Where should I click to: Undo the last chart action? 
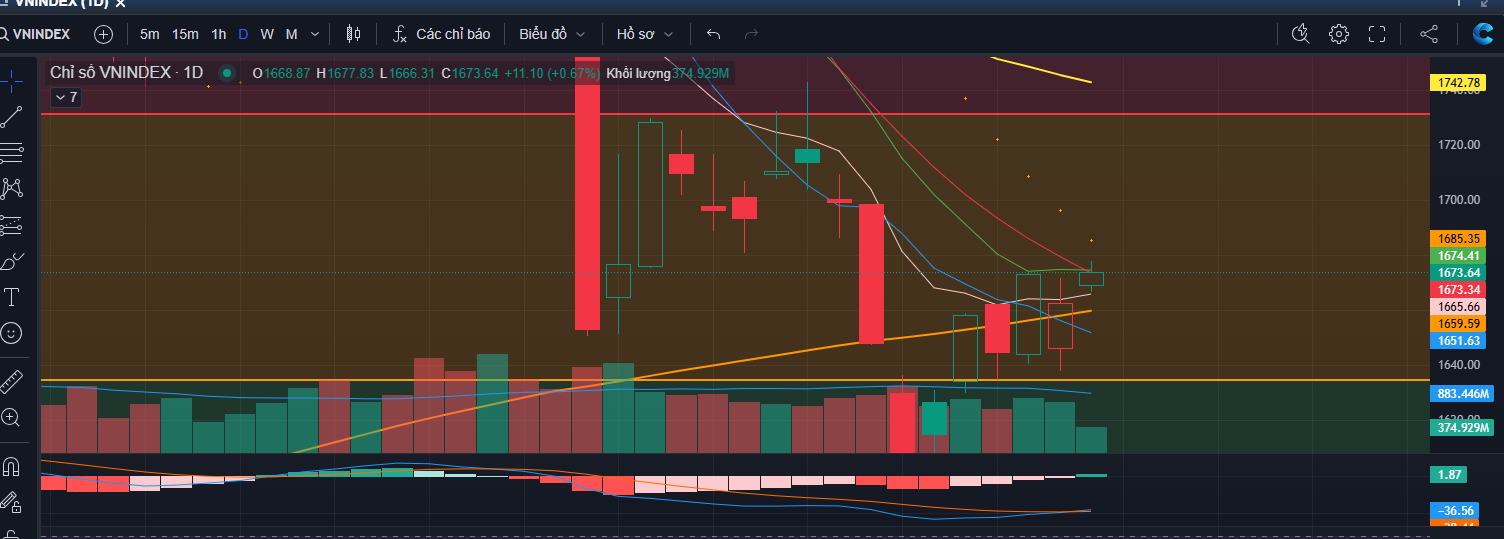click(713, 34)
